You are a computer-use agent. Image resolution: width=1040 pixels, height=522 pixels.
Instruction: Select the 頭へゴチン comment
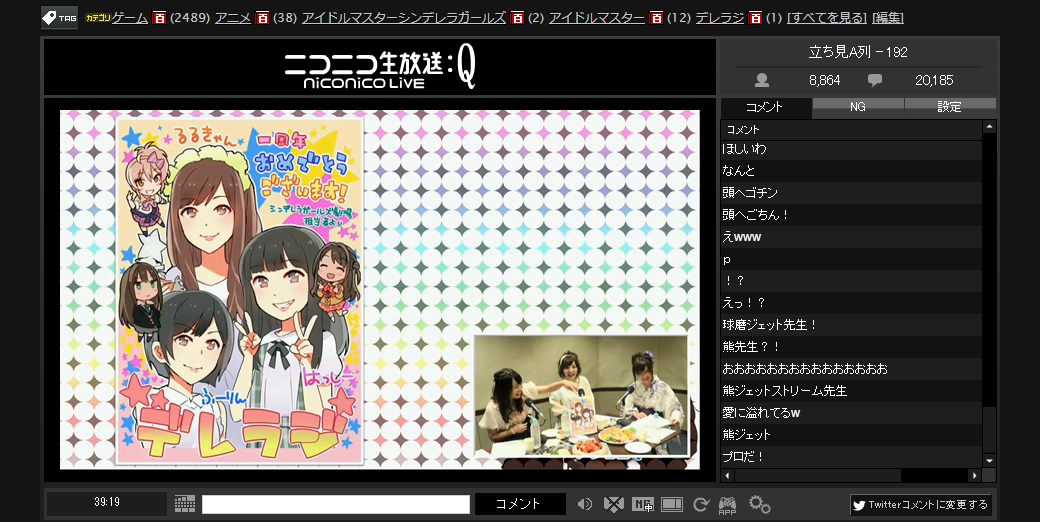[851, 193]
